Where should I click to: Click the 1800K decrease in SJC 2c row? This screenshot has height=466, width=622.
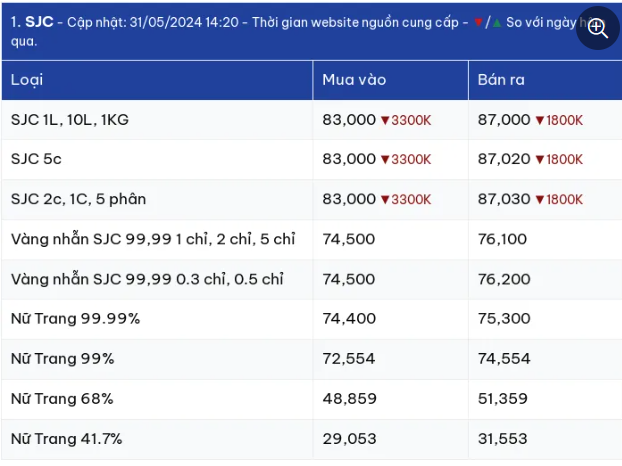559,200
